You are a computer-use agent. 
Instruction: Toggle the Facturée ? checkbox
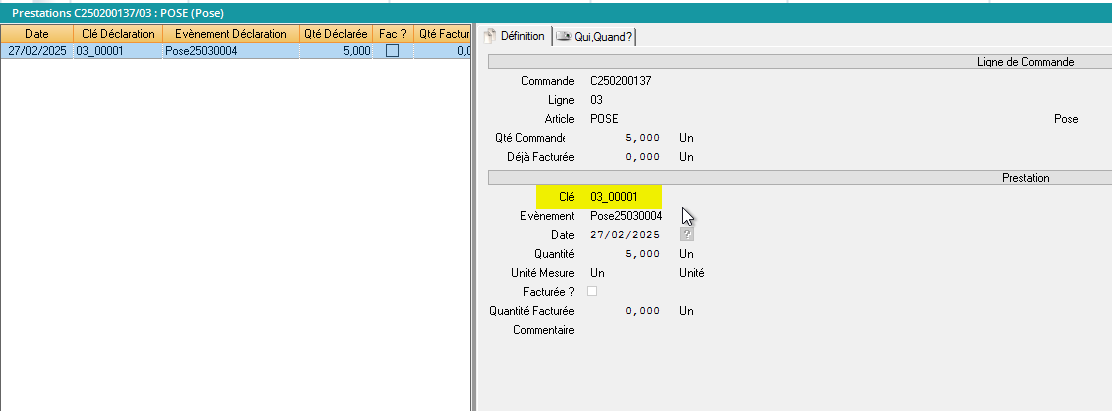tap(592, 291)
